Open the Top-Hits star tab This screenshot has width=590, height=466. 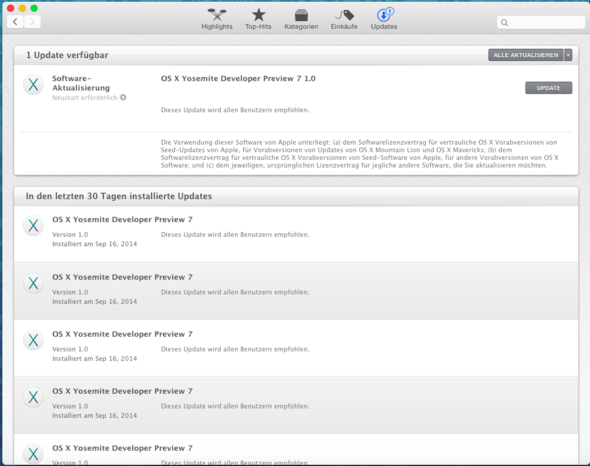258,19
